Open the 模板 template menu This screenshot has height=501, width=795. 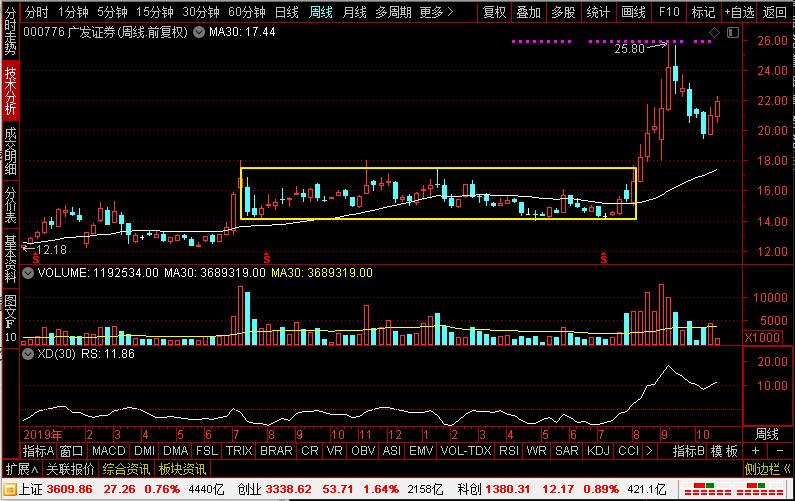click(x=724, y=451)
